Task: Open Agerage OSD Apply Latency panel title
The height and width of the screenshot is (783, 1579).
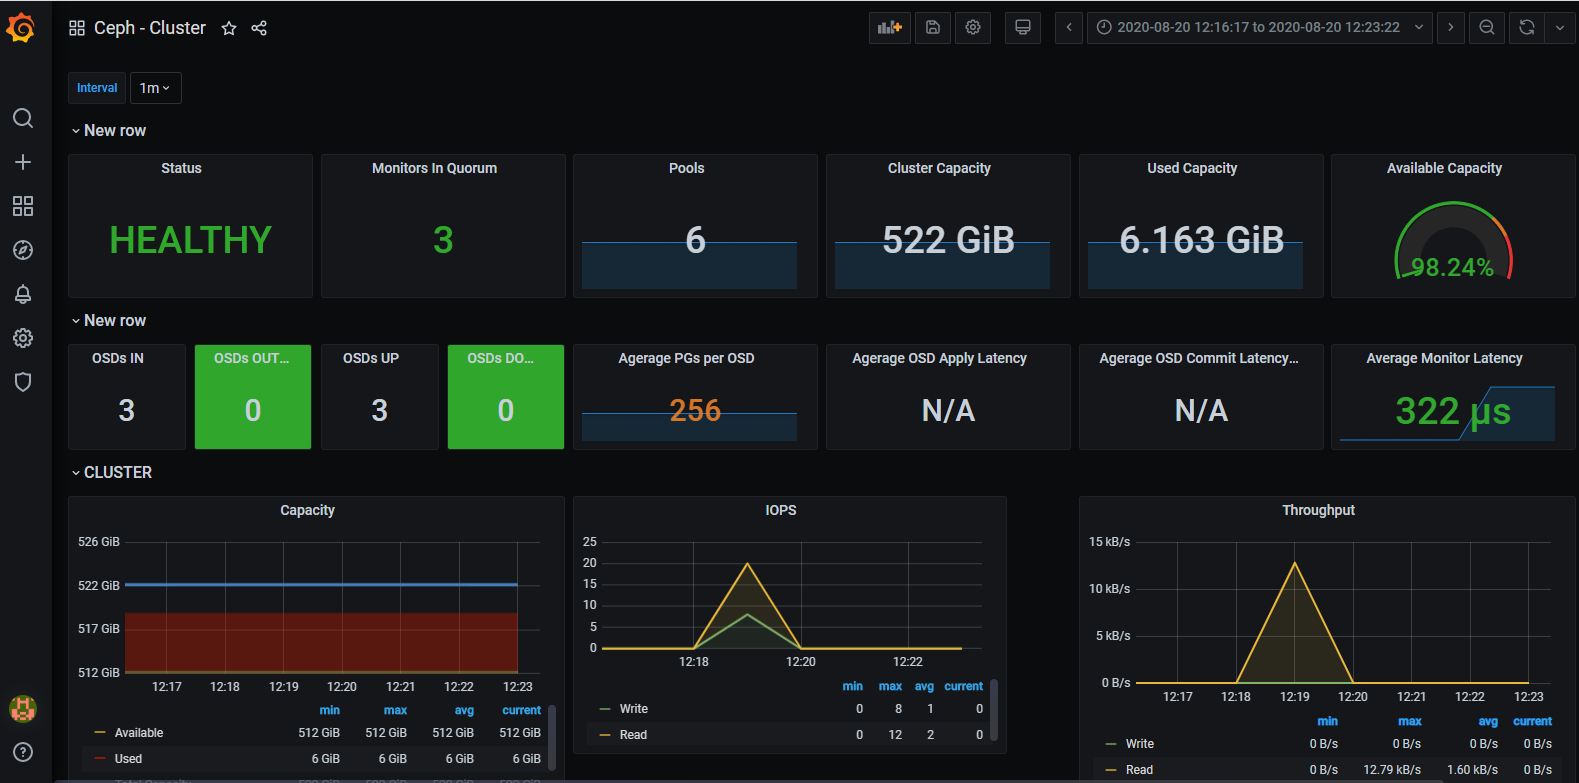Action: tap(939, 358)
